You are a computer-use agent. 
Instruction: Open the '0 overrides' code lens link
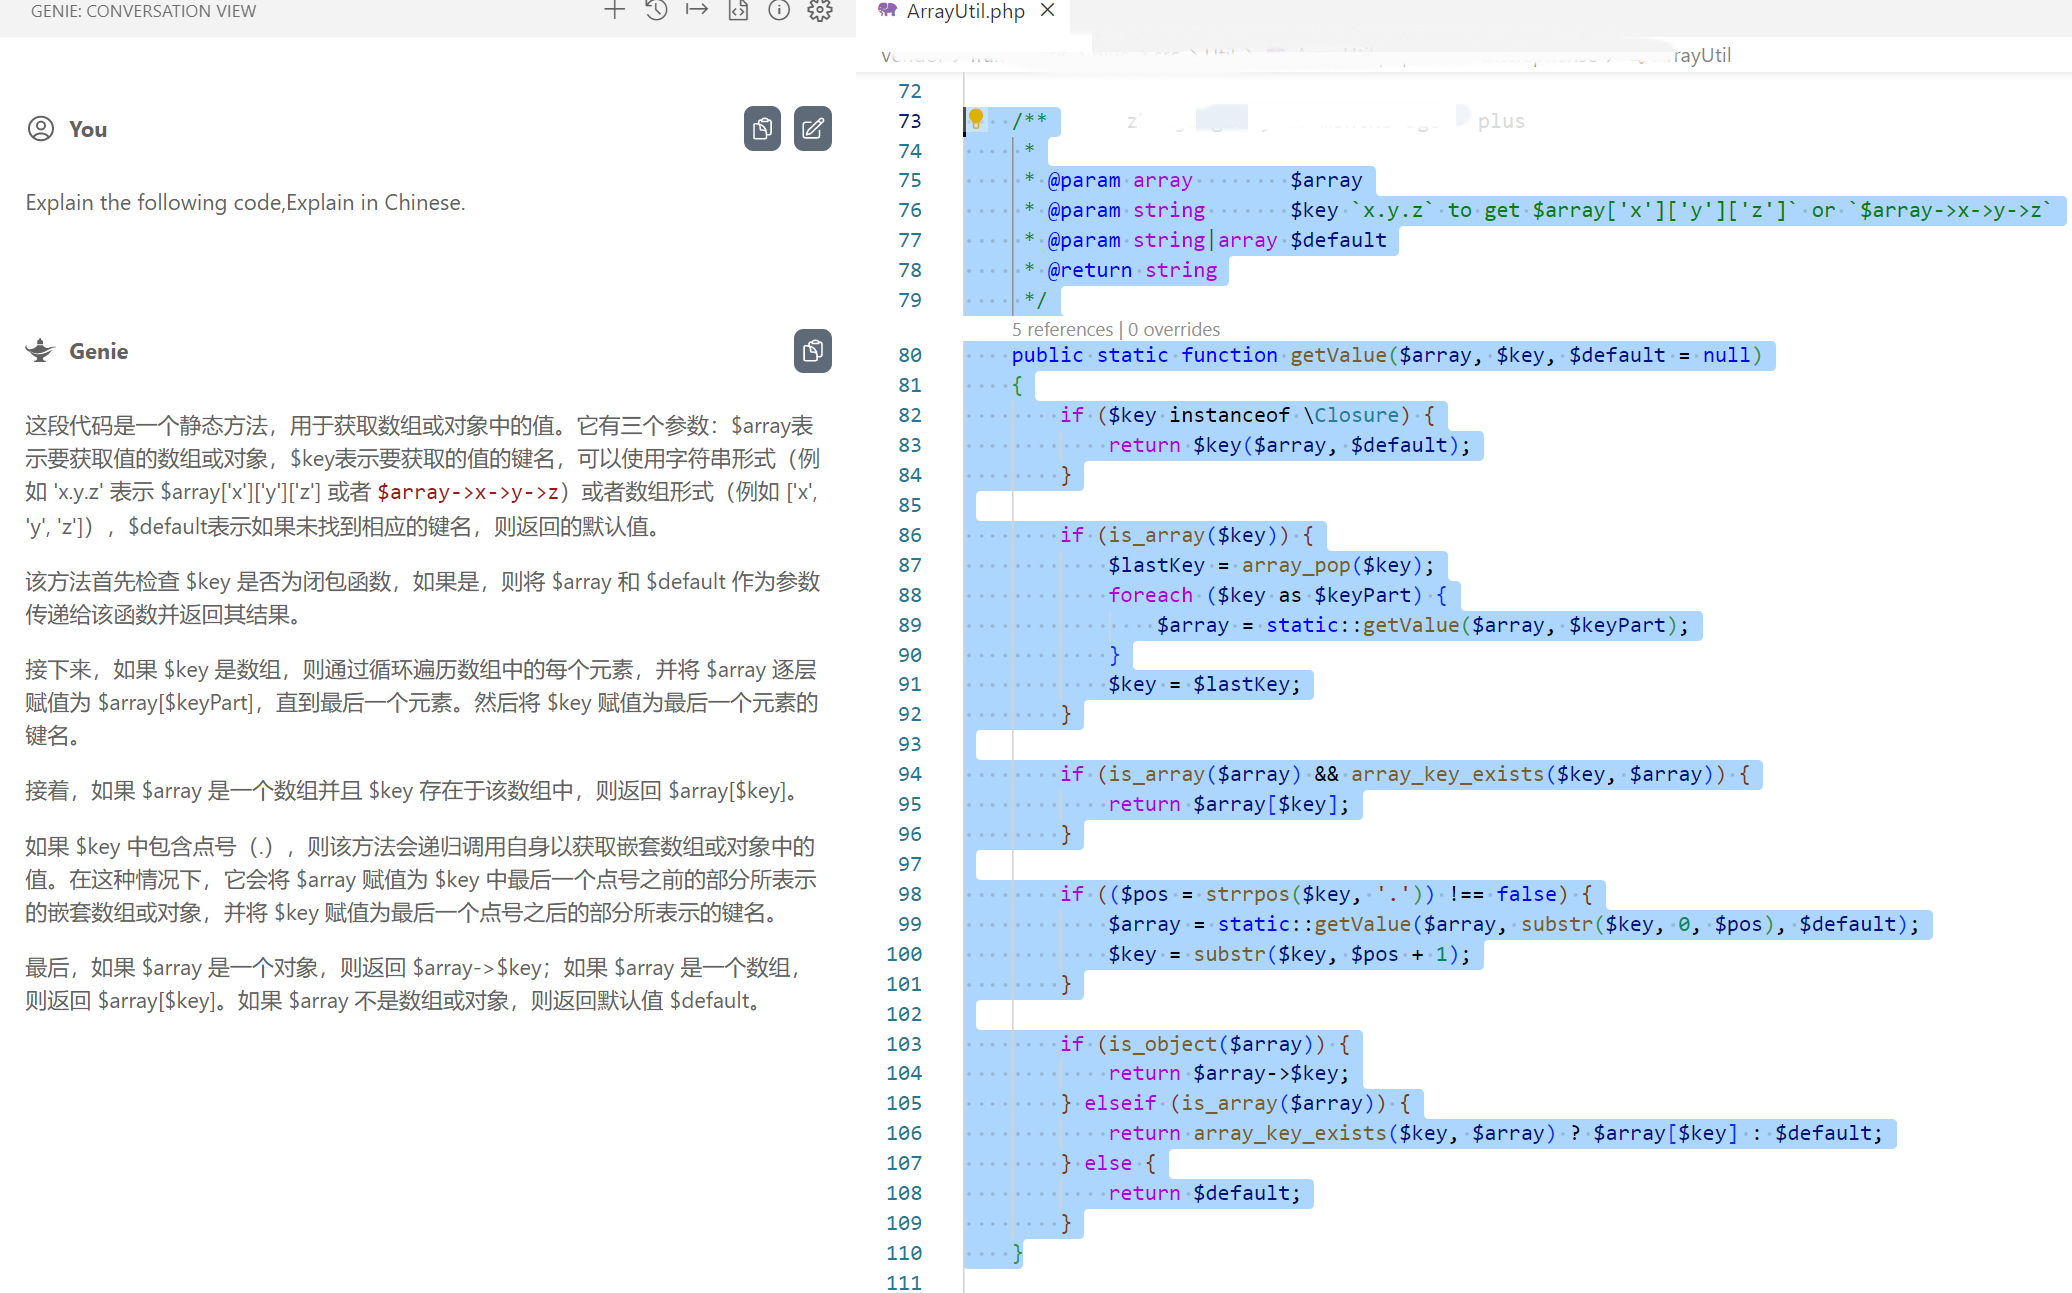point(1174,329)
